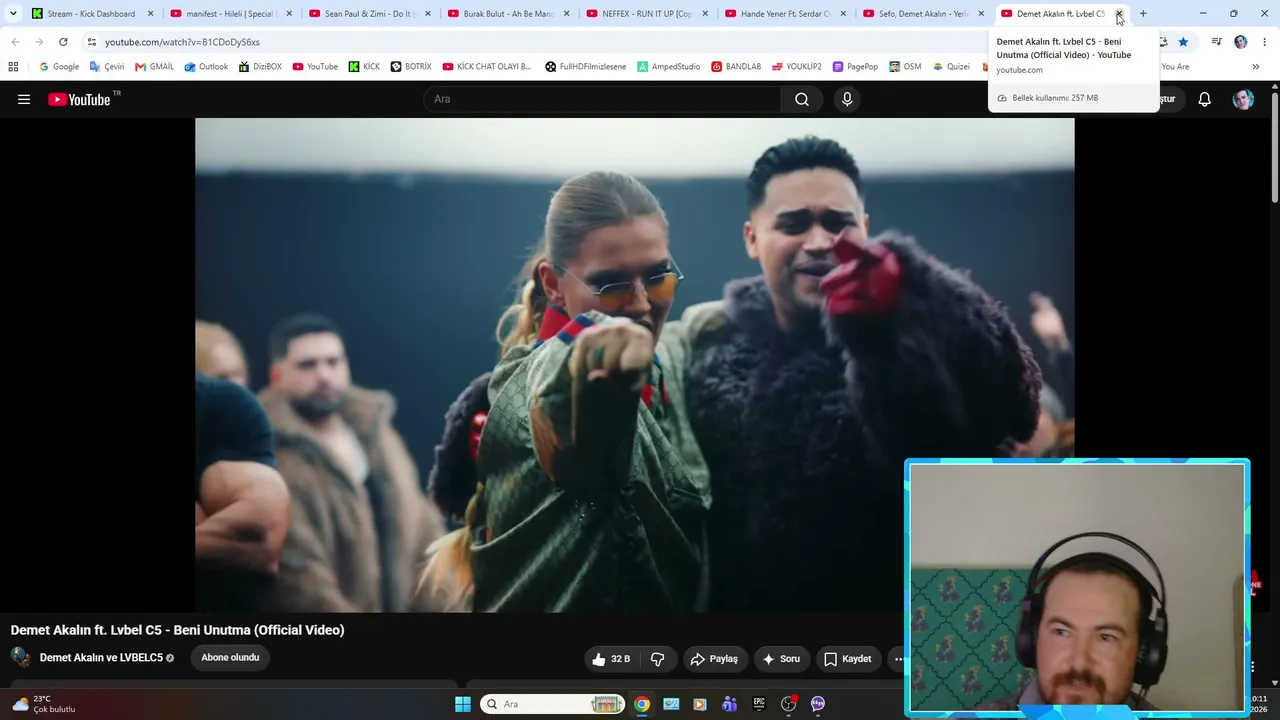
Task: Share the video with Paylaş
Action: coord(714,659)
